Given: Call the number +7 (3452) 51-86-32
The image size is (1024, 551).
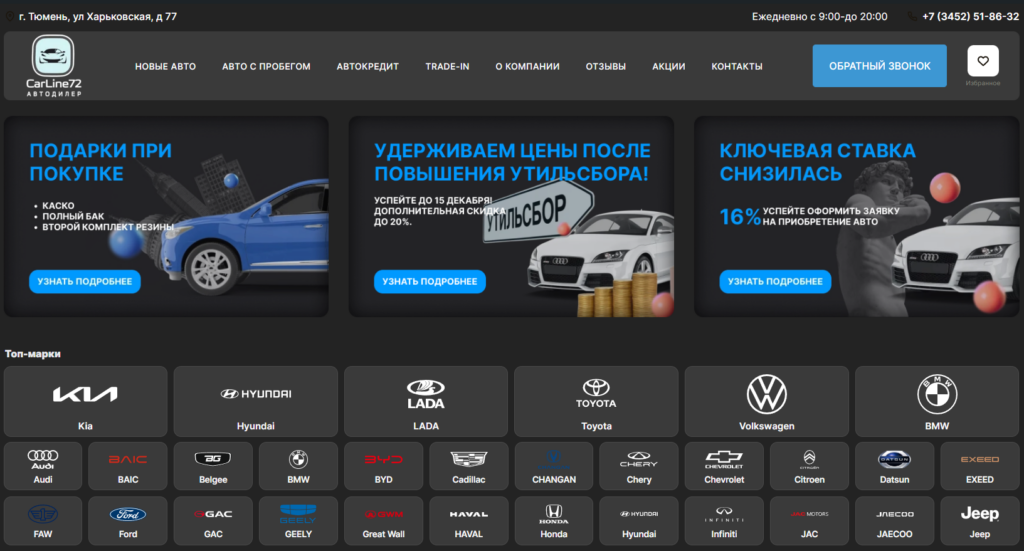Looking at the screenshot, I should pos(970,16).
